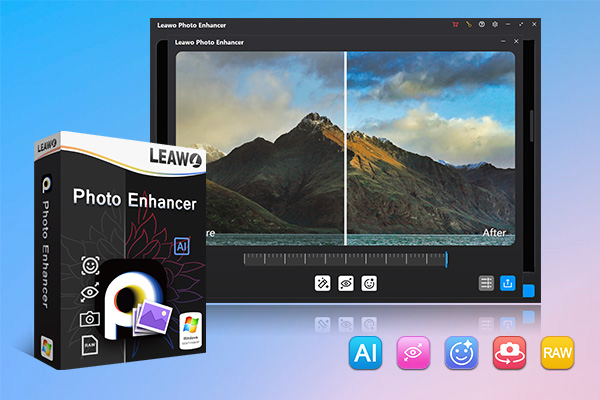
Task: Click the before/after divider line on photo
Action: (345, 149)
